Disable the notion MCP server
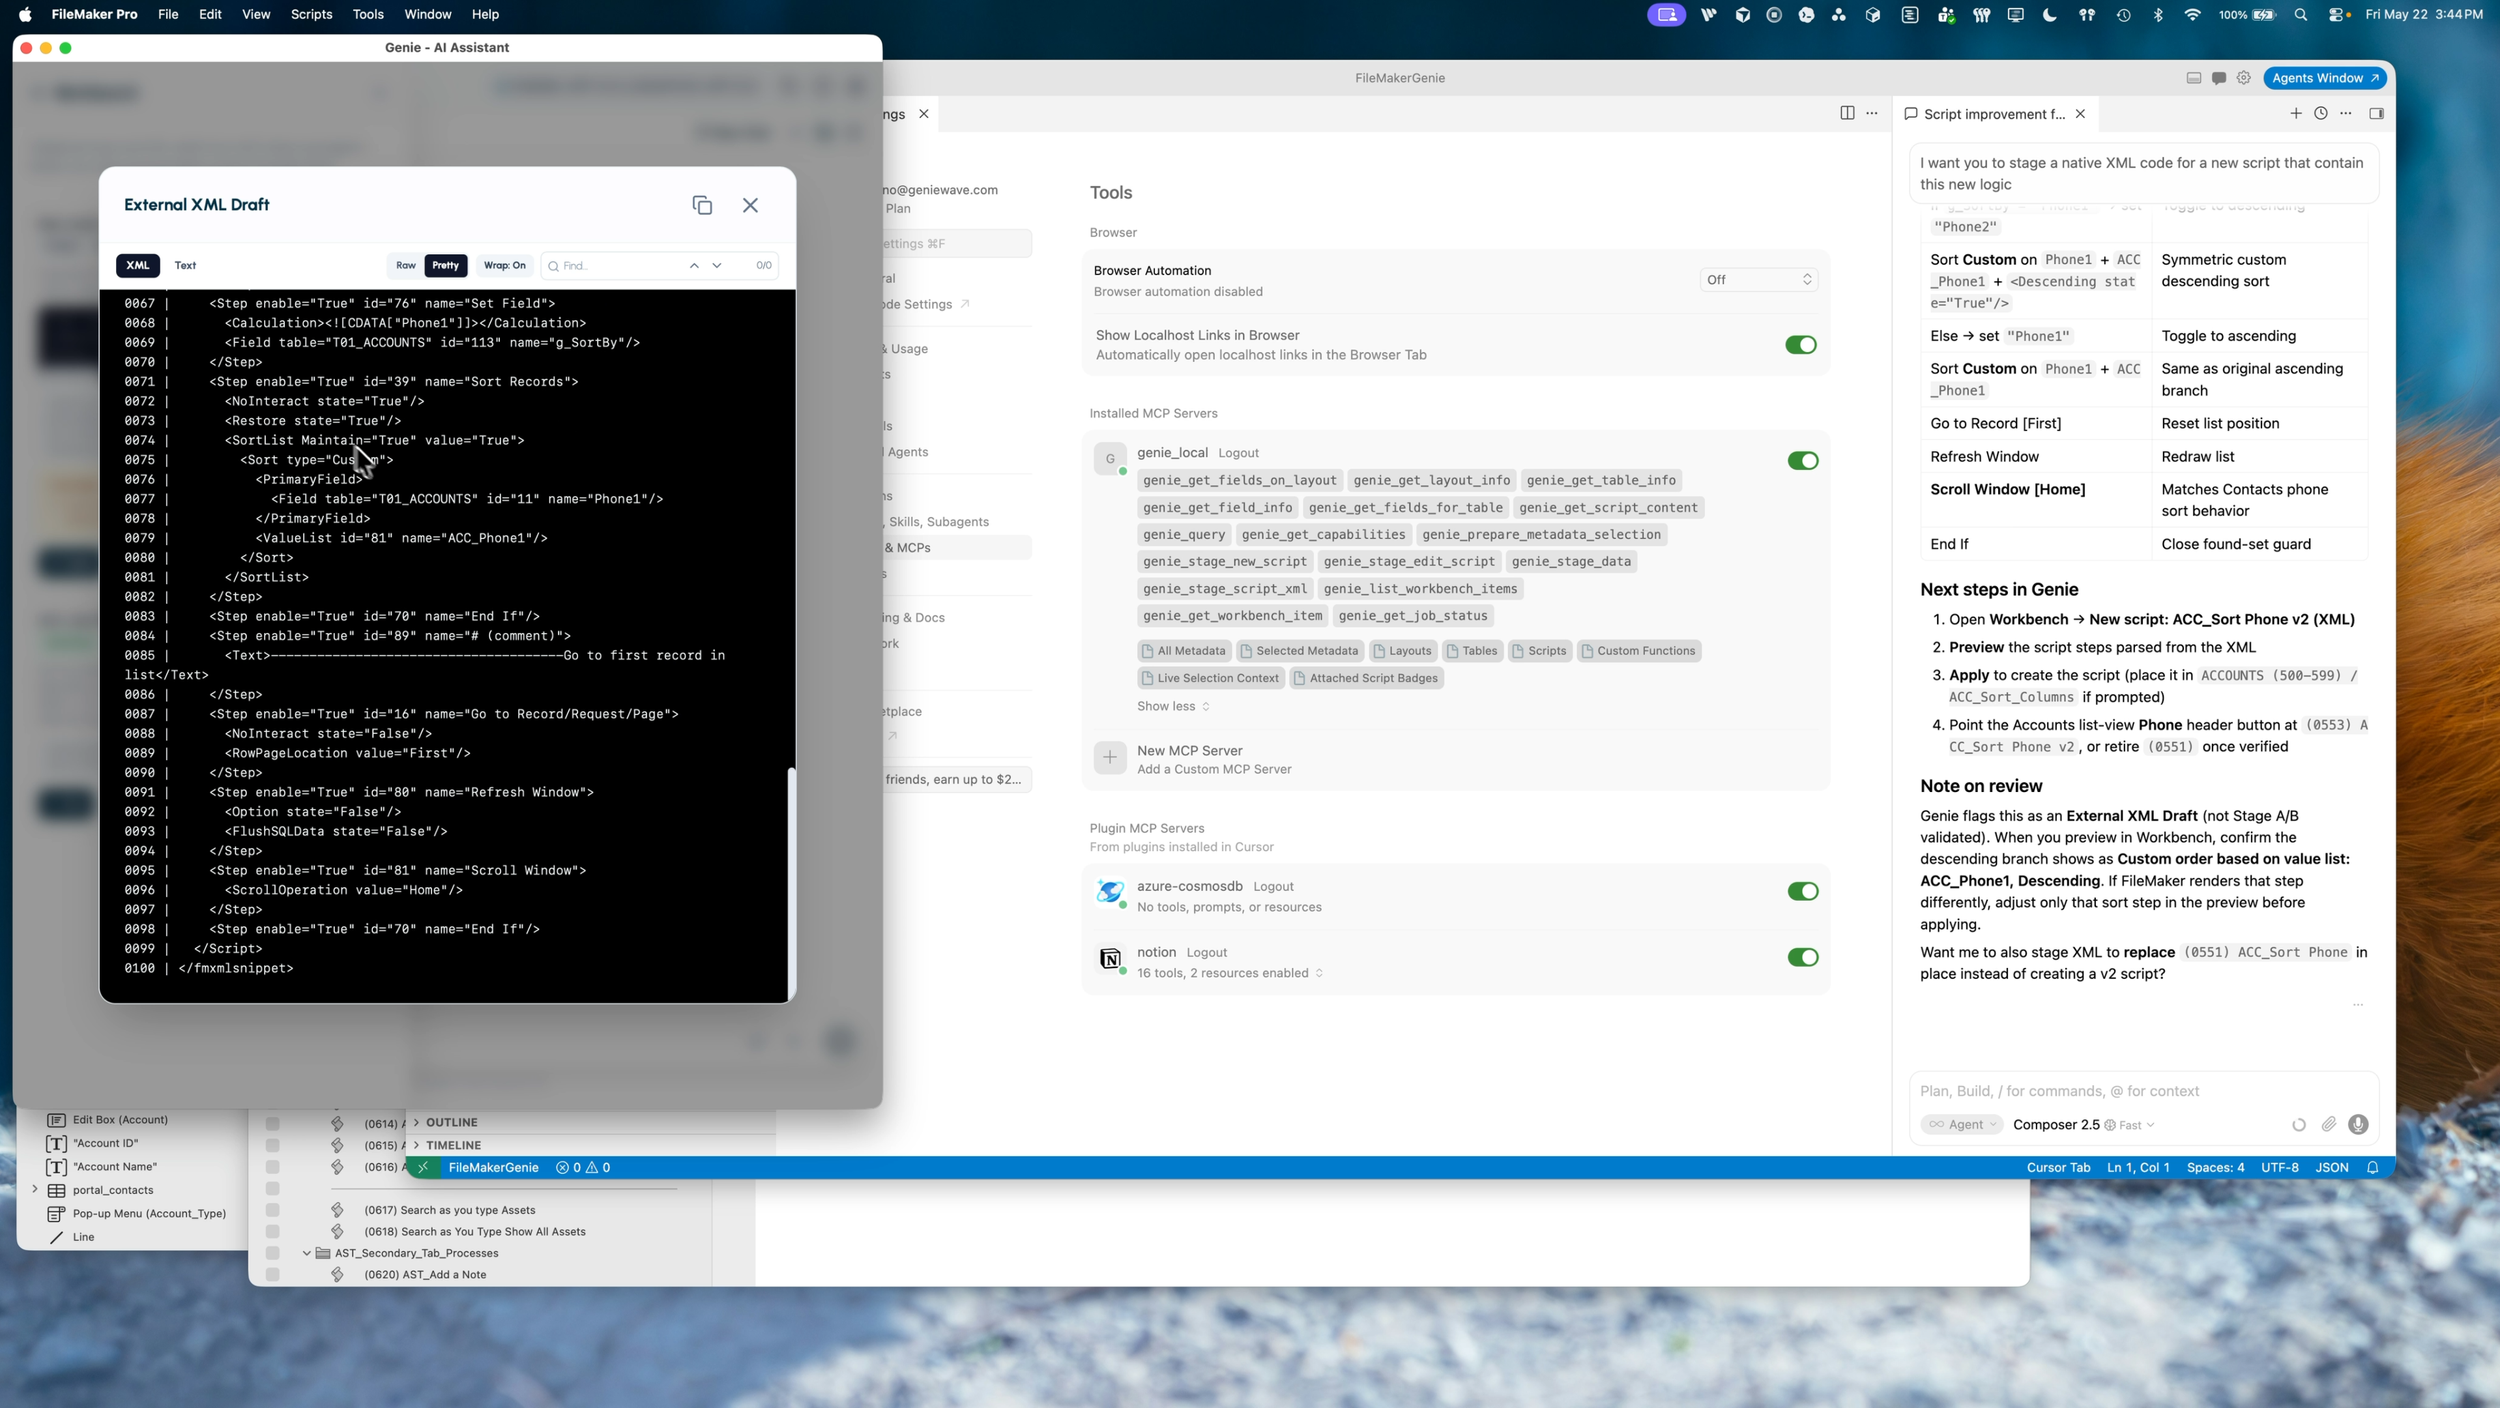Image resolution: width=2500 pixels, height=1408 pixels. [1802, 957]
